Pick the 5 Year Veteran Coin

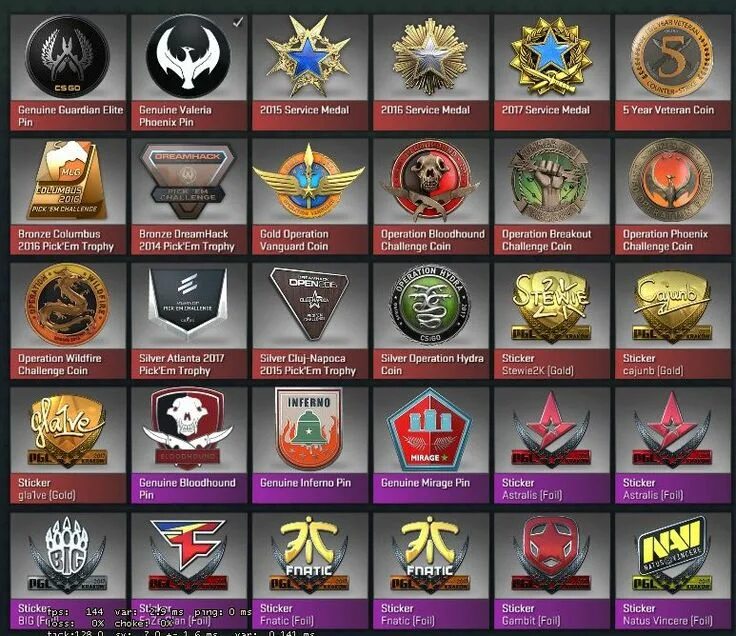(673, 72)
